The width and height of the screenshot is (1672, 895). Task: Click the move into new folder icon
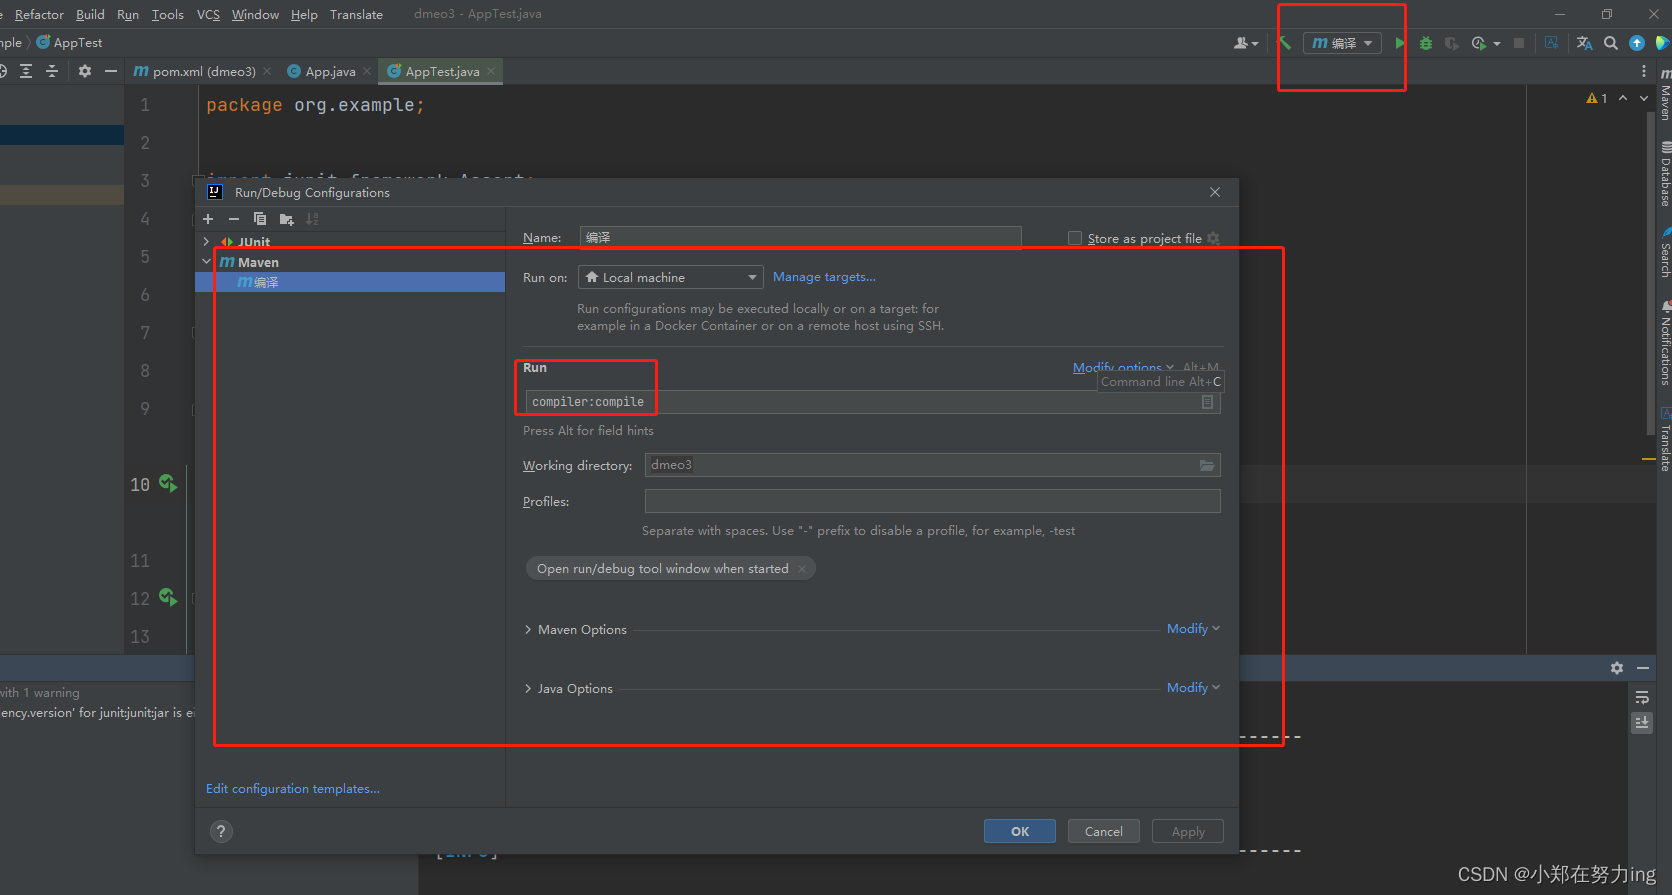click(x=287, y=219)
